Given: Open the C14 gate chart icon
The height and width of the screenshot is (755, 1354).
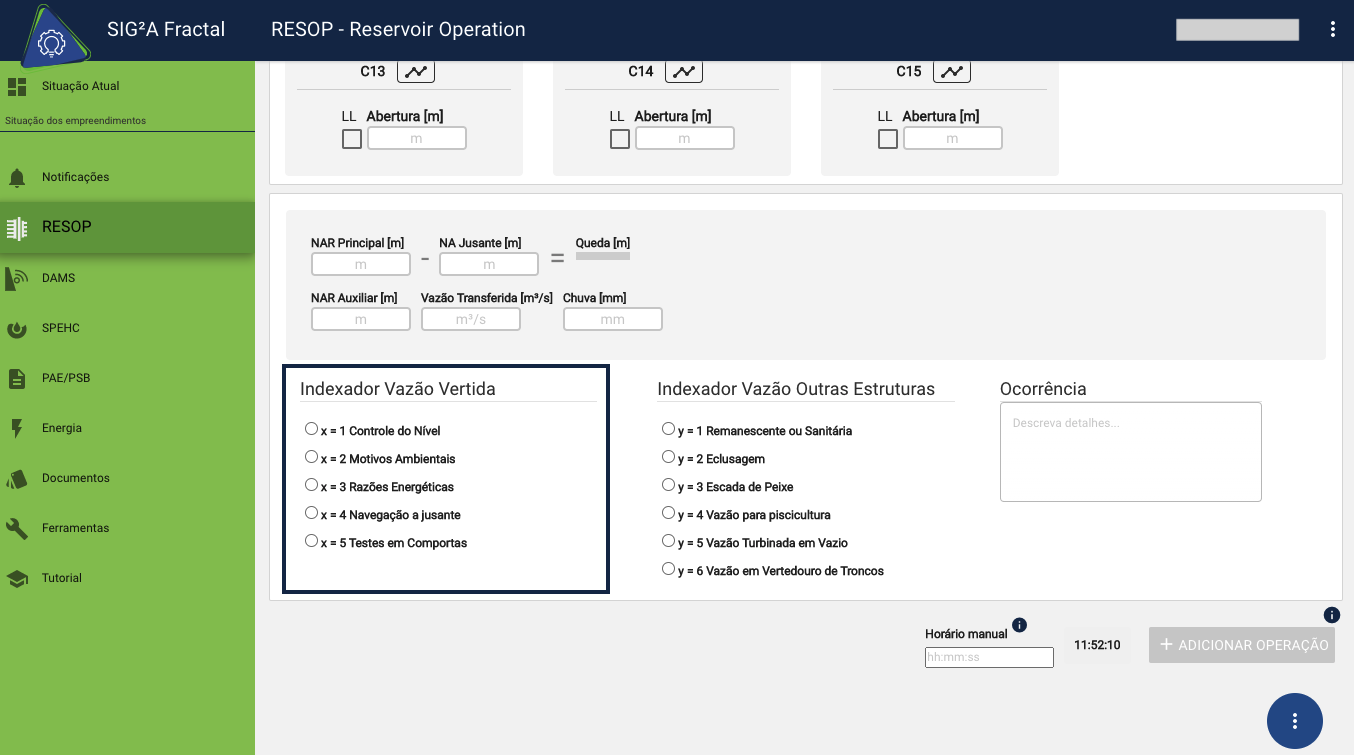Looking at the screenshot, I should pyautogui.click(x=684, y=72).
